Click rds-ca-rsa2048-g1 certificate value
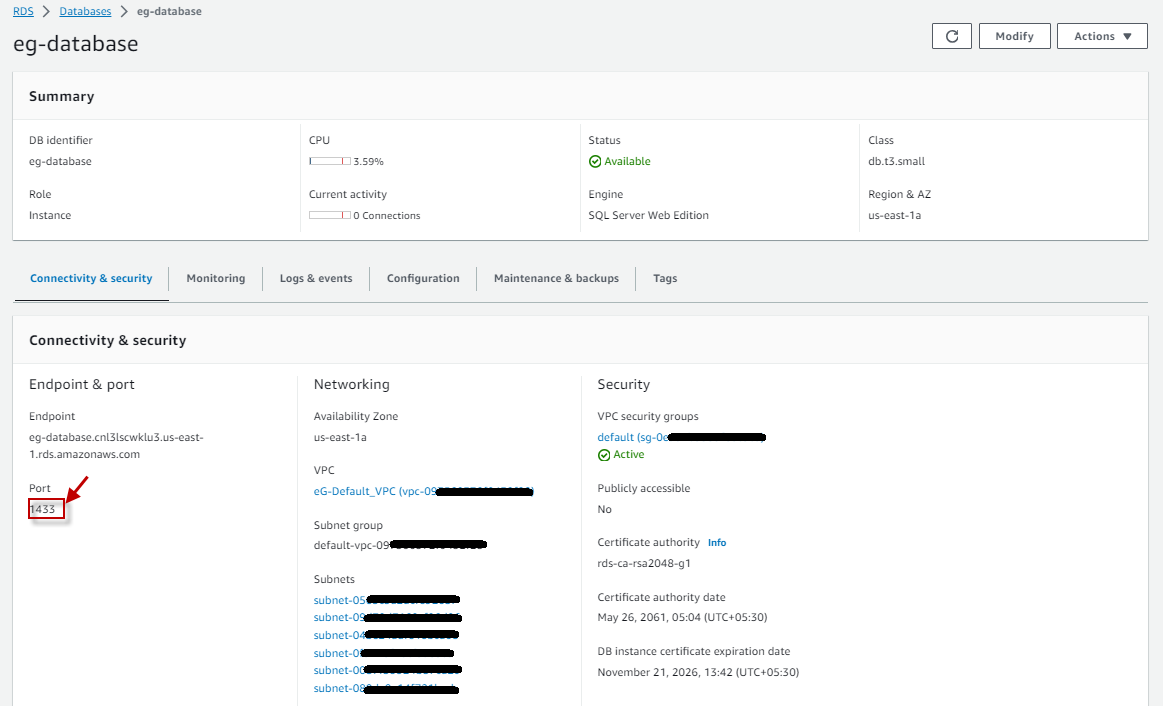Image resolution: width=1163 pixels, height=706 pixels. [644, 563]
